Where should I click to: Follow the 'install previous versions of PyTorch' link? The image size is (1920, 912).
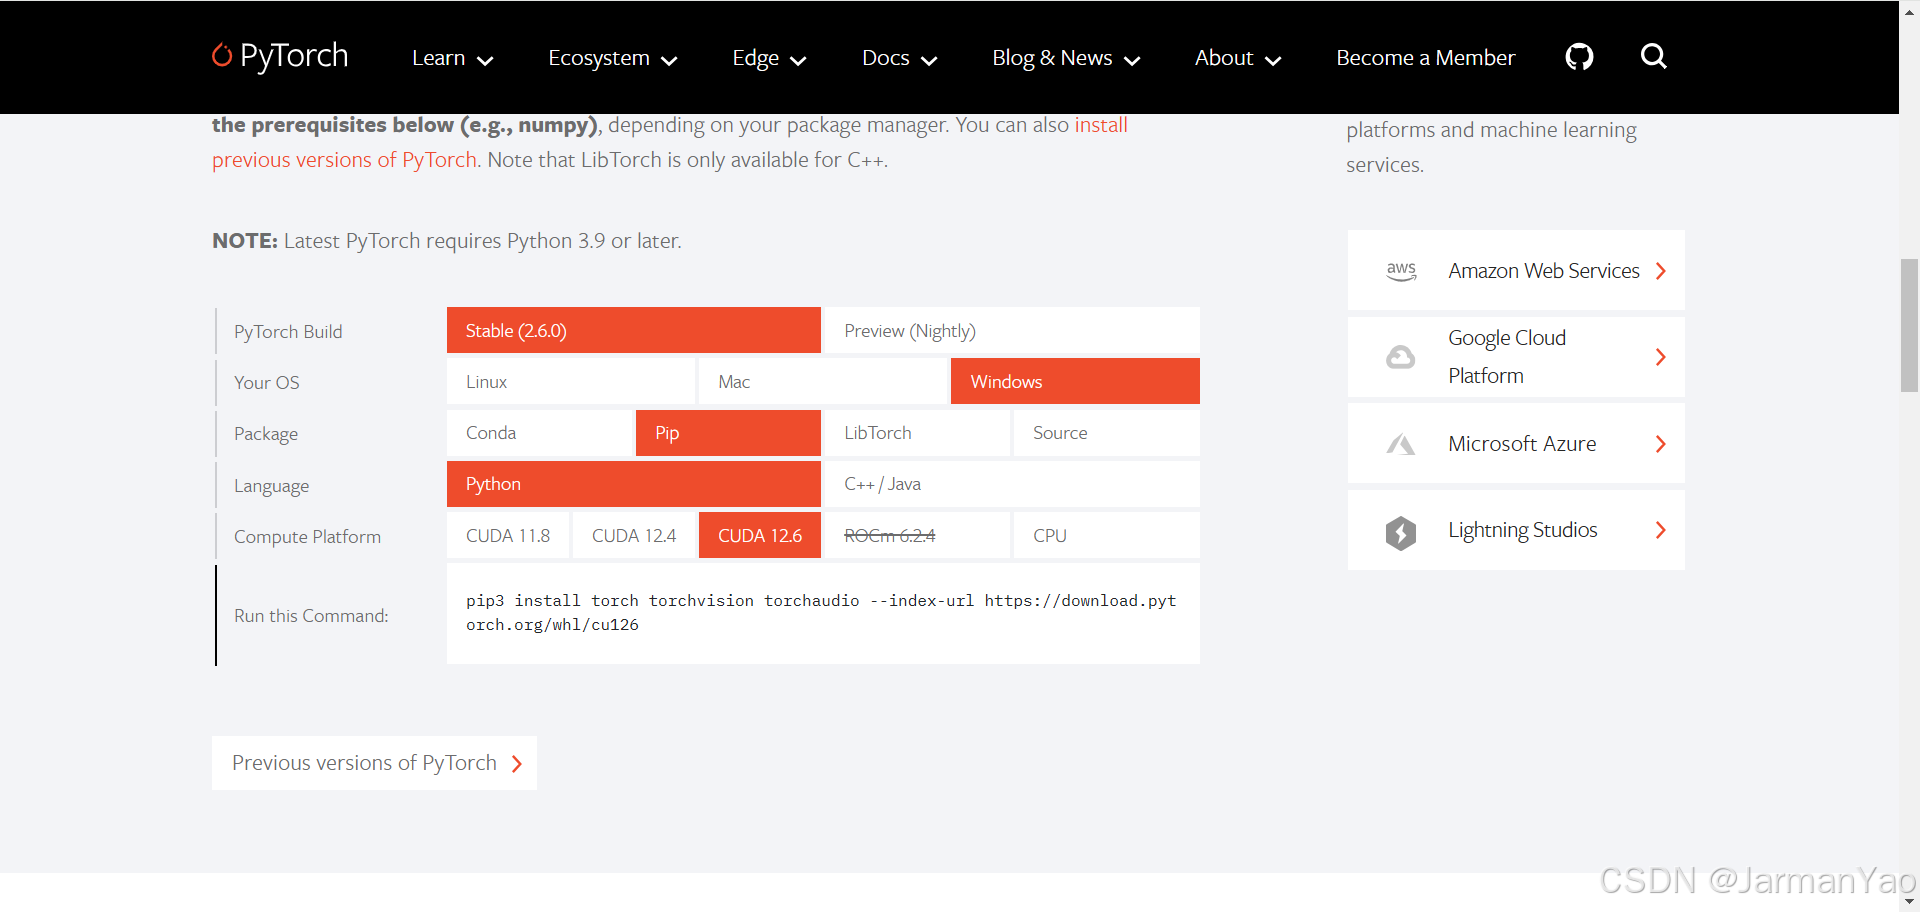tap(344, 160)
